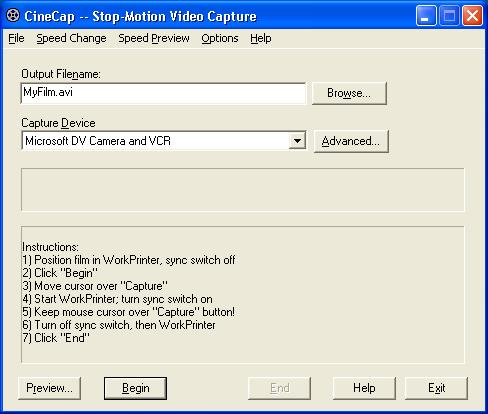This screenshot has width=488, height=414.
Task: Click the Browse... button
Action: (x=349, y=93)
